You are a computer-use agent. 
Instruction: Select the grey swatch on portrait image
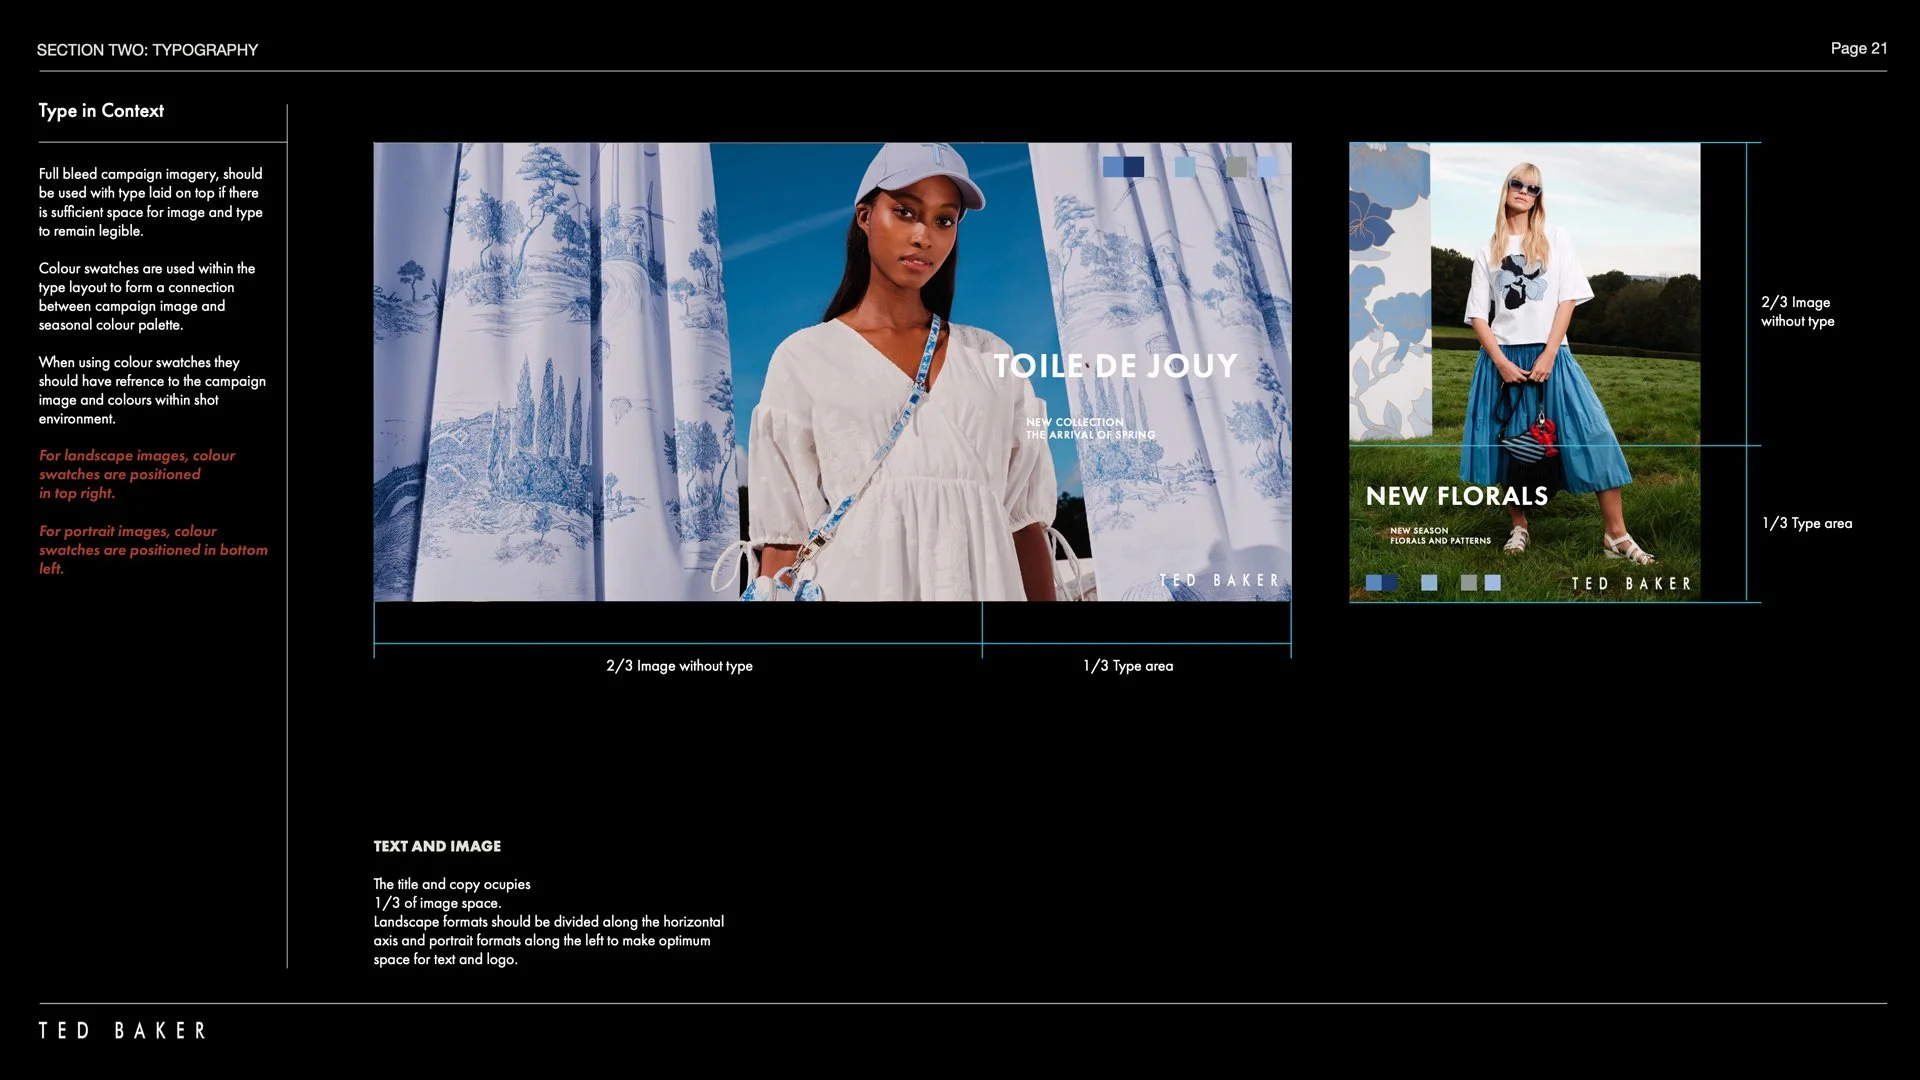coord(1468,583)
